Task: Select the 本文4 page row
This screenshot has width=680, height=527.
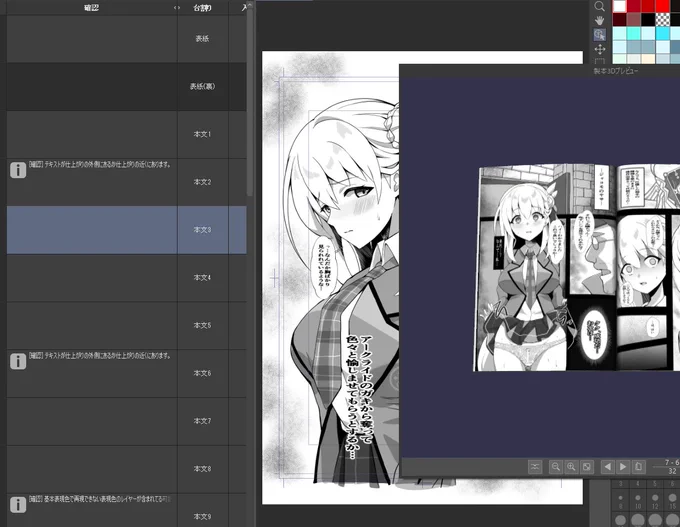Action: click(x=127, y=278)
